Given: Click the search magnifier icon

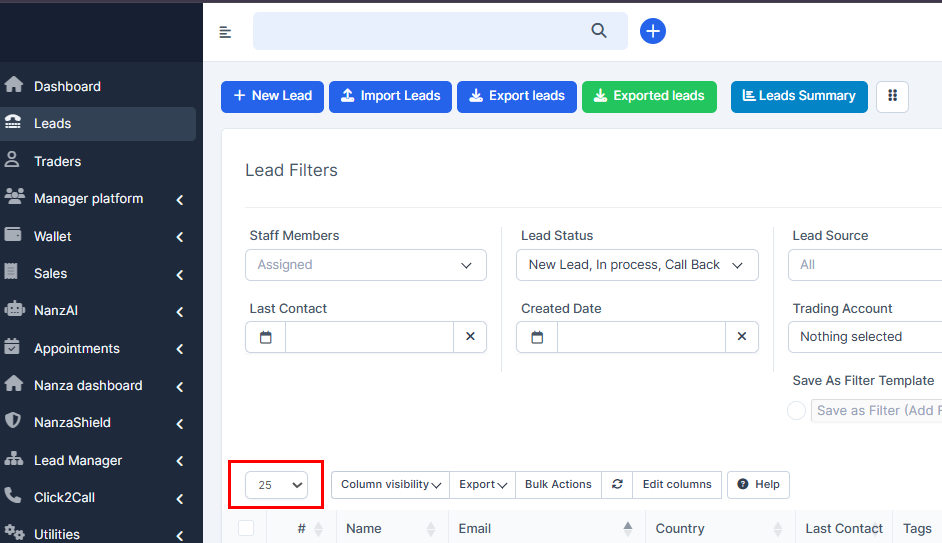Looking at the screenshot, I should click(599, 31).
